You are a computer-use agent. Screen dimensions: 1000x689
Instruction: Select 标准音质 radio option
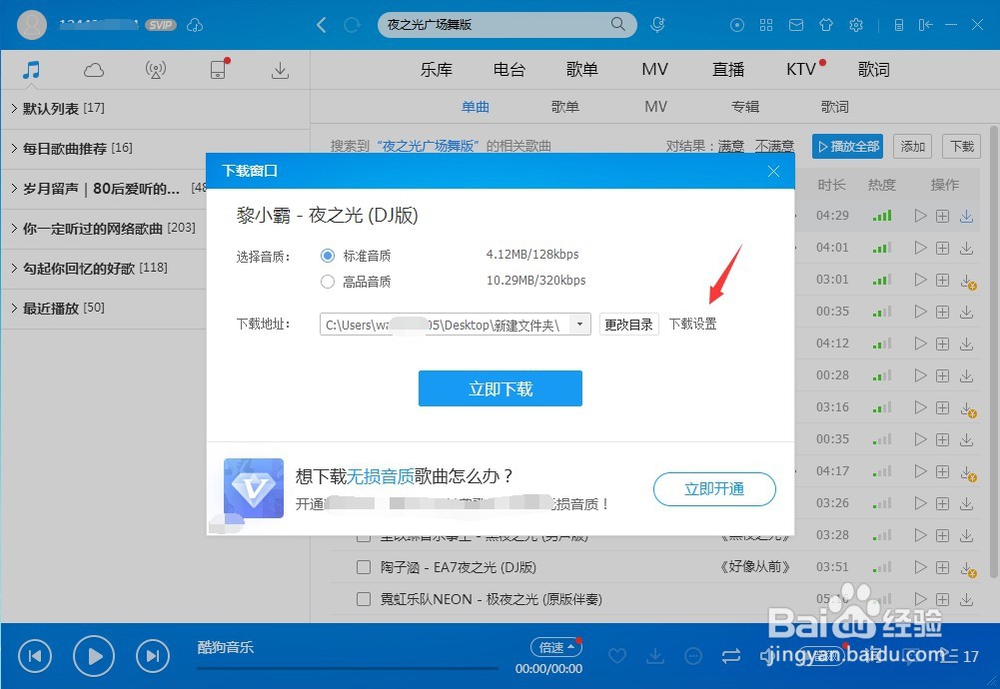point(328,256)
